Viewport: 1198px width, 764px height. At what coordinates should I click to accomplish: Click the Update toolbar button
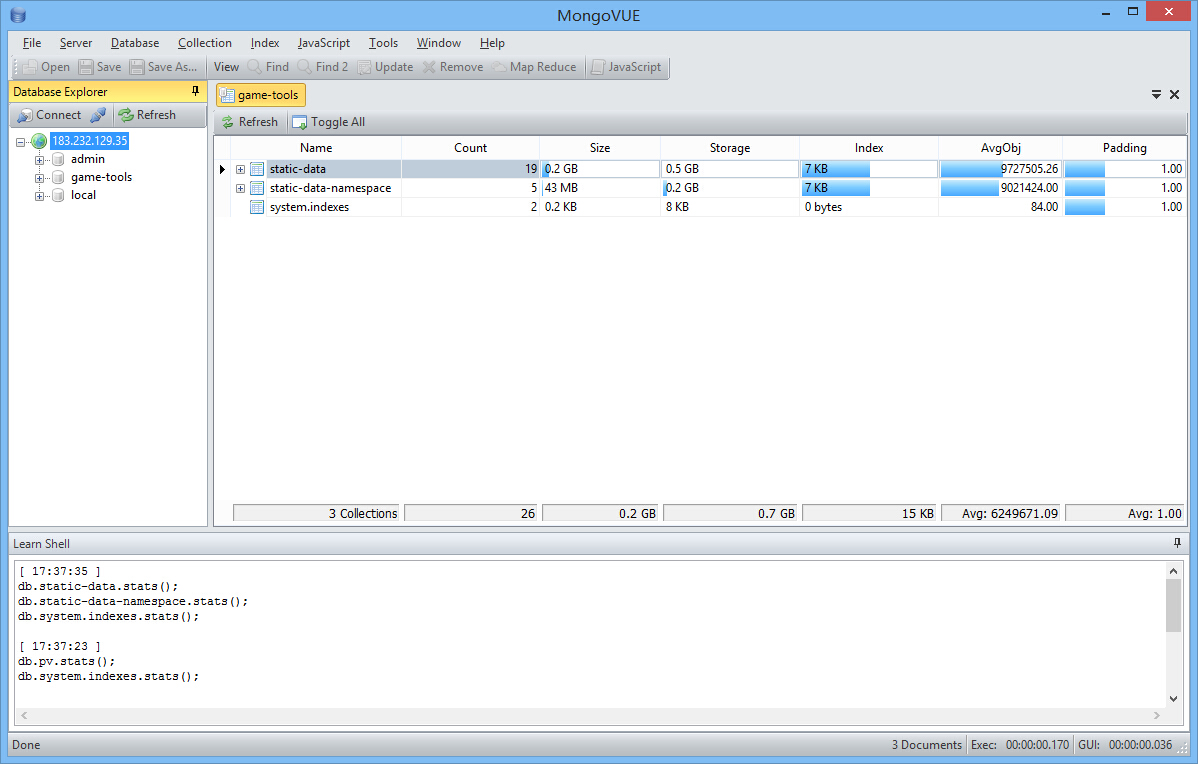(x=385, y=67)
